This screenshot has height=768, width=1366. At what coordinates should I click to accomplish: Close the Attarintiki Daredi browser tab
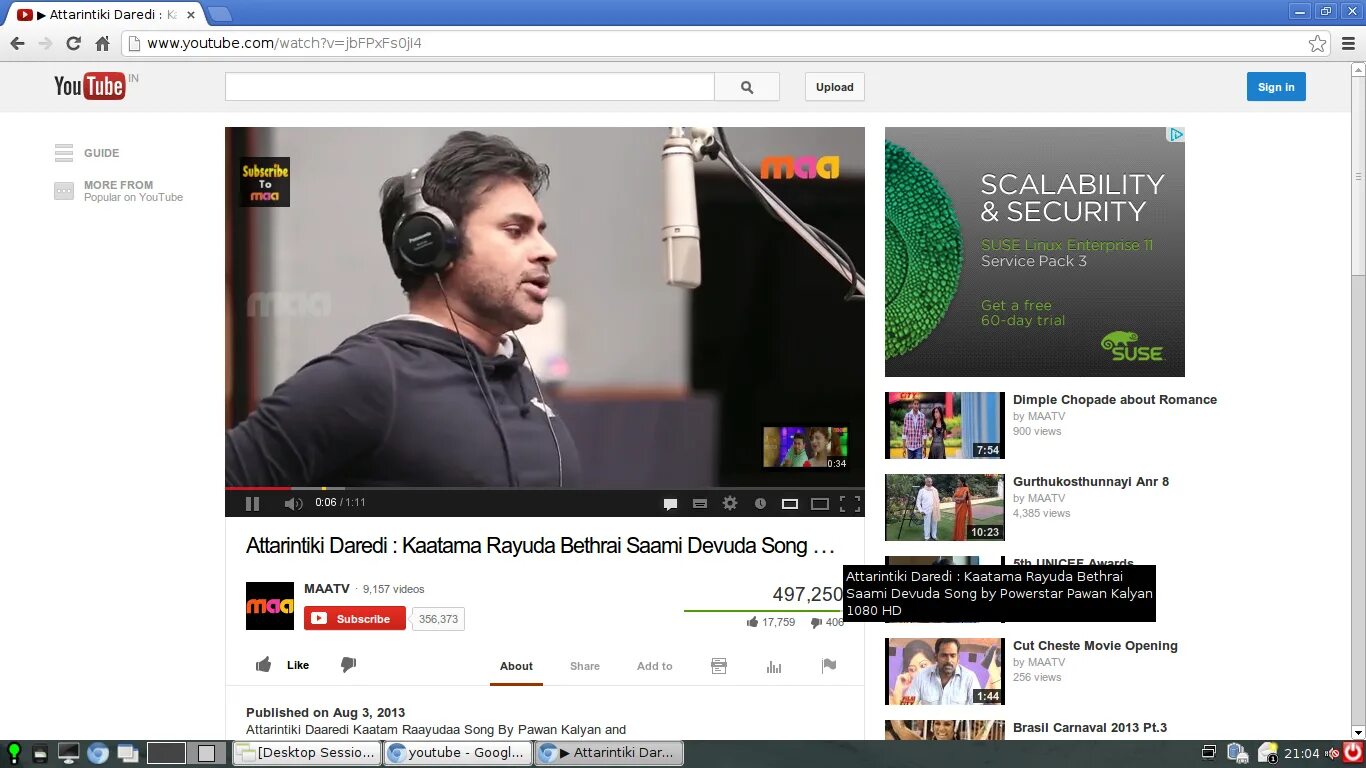191,15
